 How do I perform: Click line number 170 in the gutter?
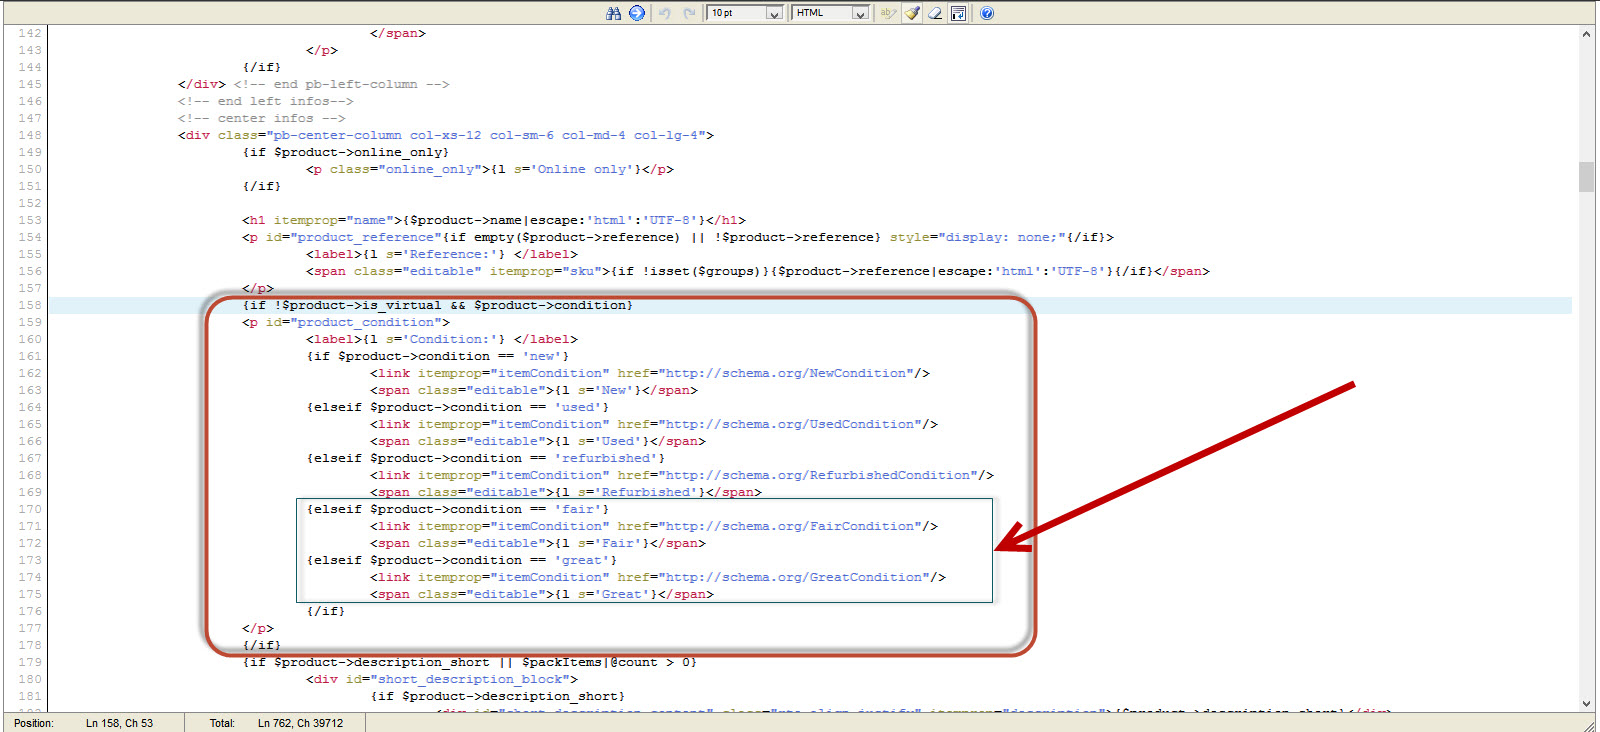(x=30, y=509)
